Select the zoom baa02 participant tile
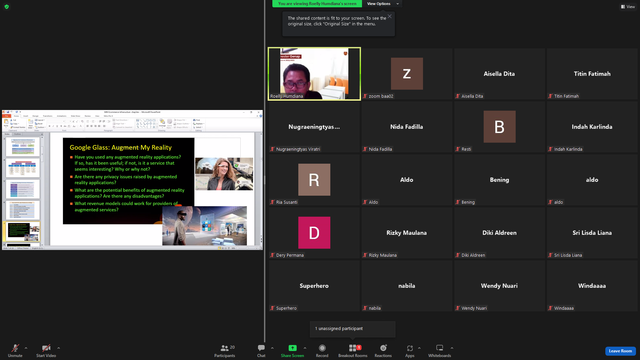This screenshot has height=360, width=640. 407,74
